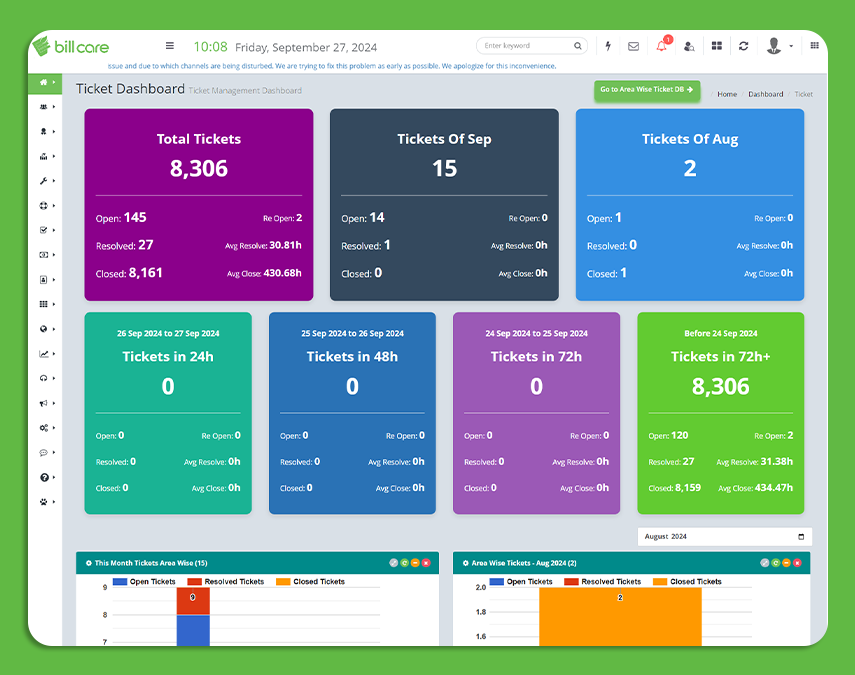Open the user search icon in the header

click(689, 46)
